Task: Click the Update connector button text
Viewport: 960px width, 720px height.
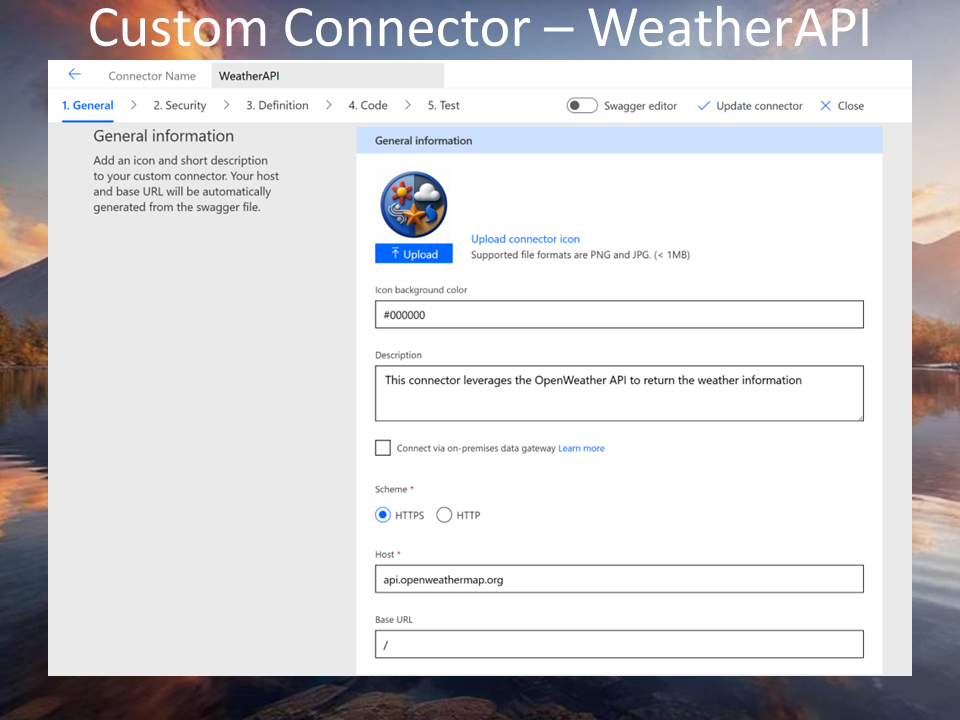Action: click(x=759, y=106)
